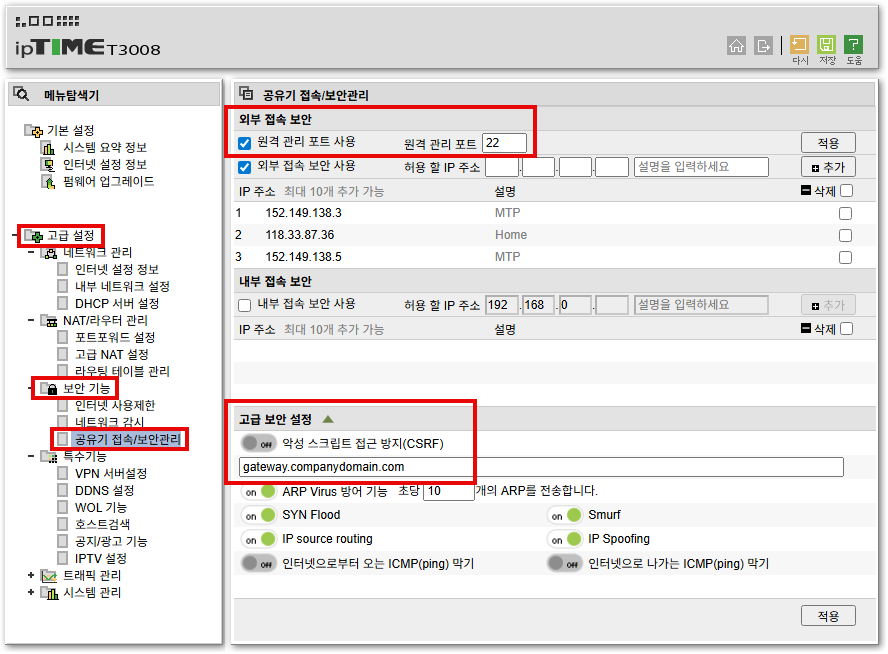This screenshot has height=654, width=888.
Task: Turn off the IP Spoofing toggle
Action: (x=564, y=540)
